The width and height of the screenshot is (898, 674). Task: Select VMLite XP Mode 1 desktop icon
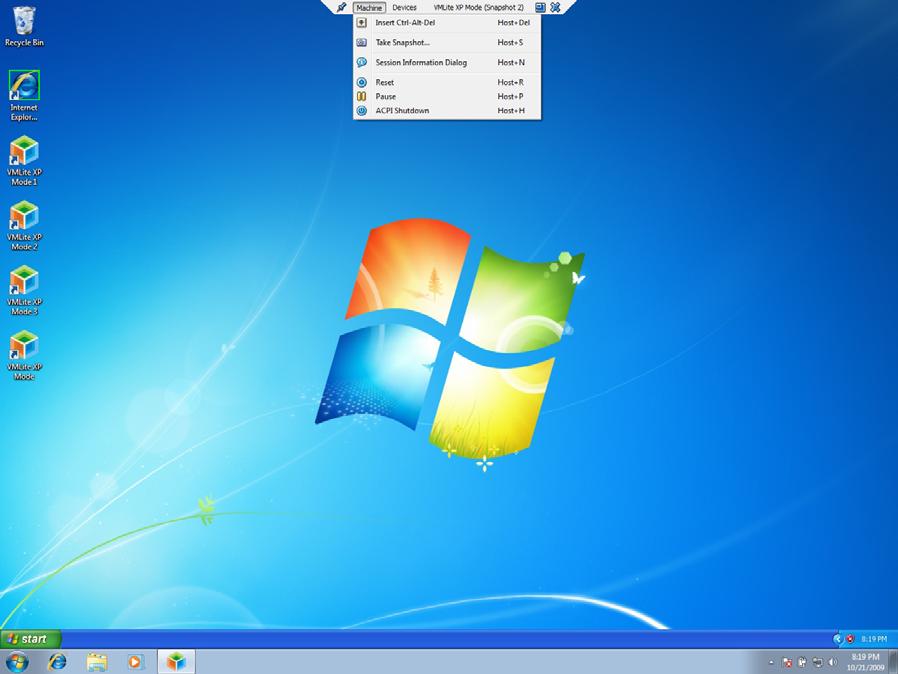tap(24, 160)
